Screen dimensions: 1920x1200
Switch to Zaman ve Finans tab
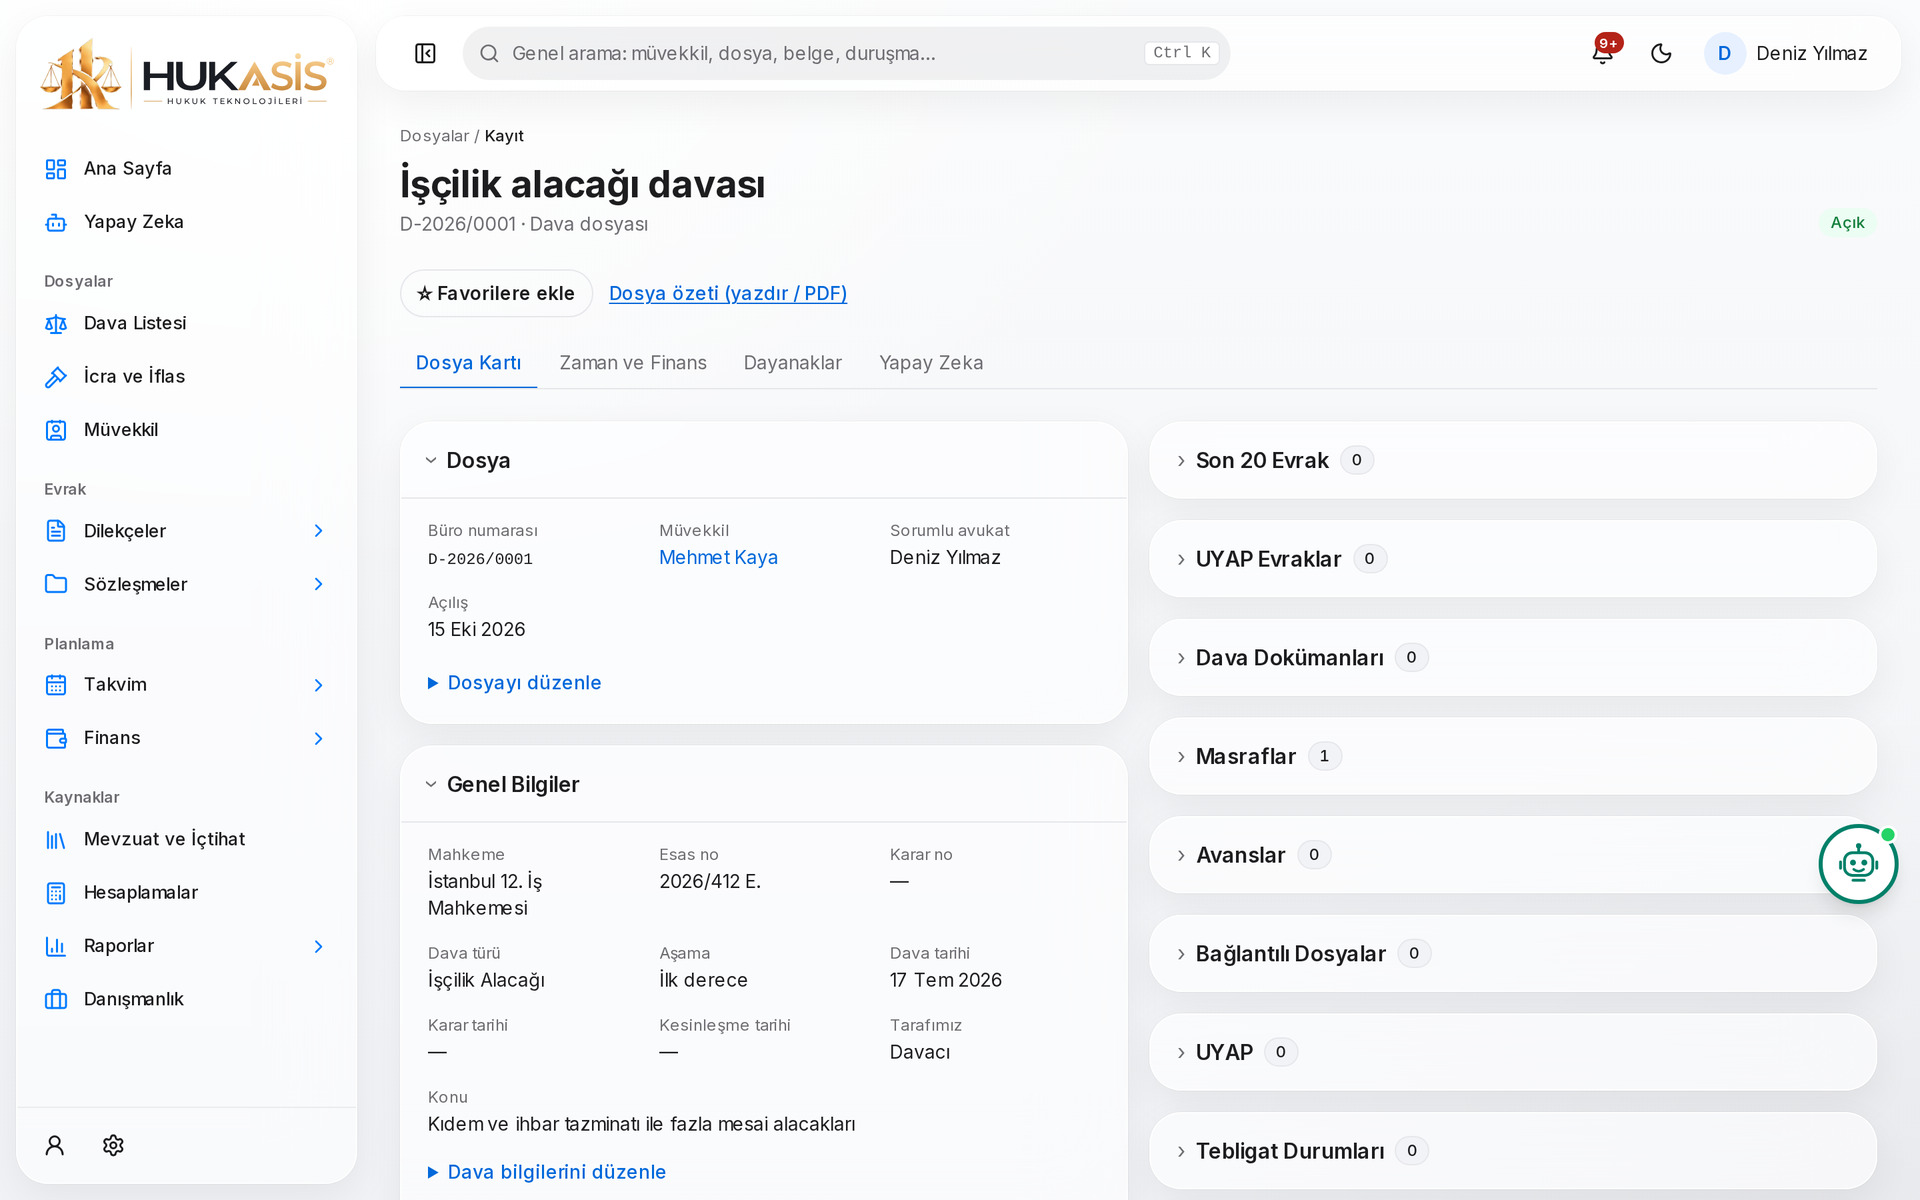pos(633,363)
